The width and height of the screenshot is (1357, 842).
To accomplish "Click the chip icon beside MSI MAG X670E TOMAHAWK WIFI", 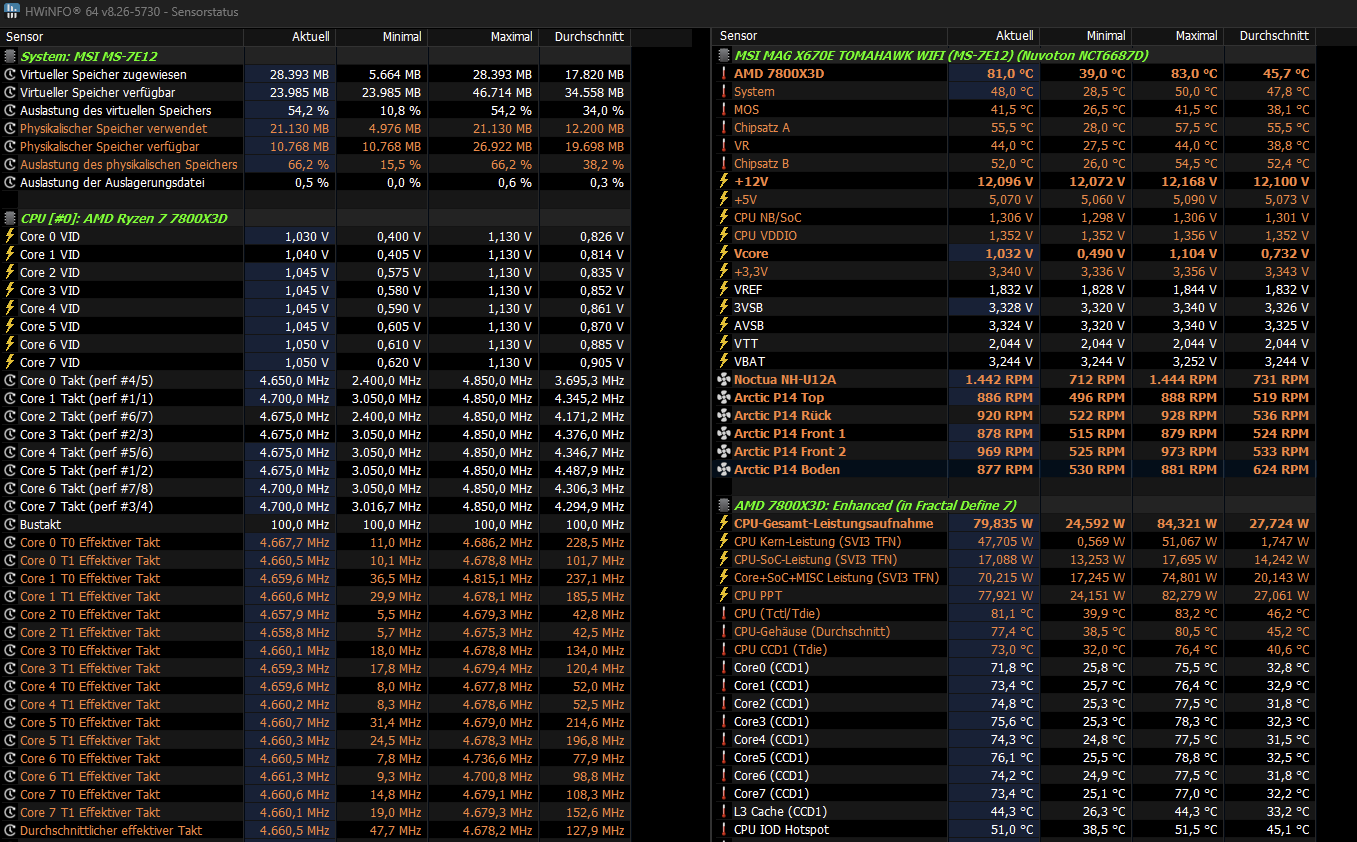I will point(724,56).
